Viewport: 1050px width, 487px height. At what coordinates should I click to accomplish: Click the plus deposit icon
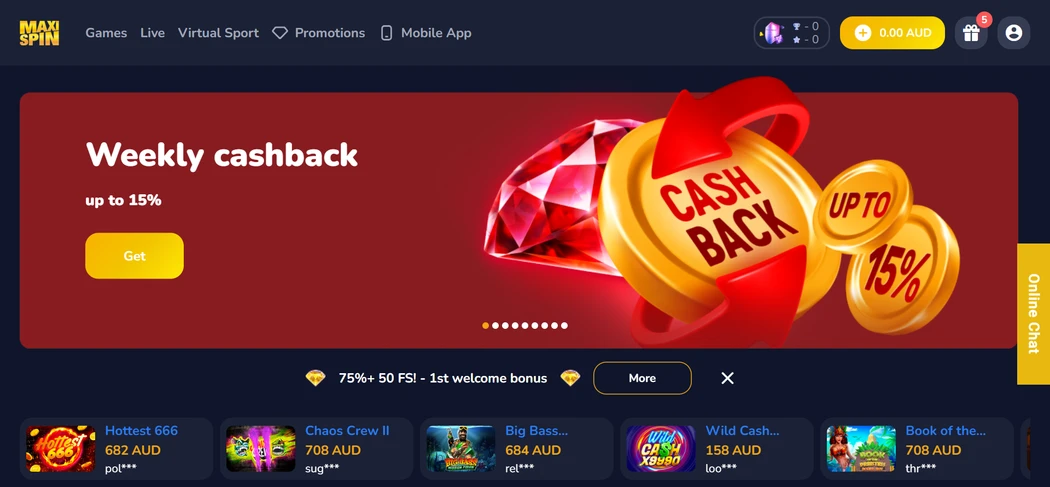click(x=863, y=33)
